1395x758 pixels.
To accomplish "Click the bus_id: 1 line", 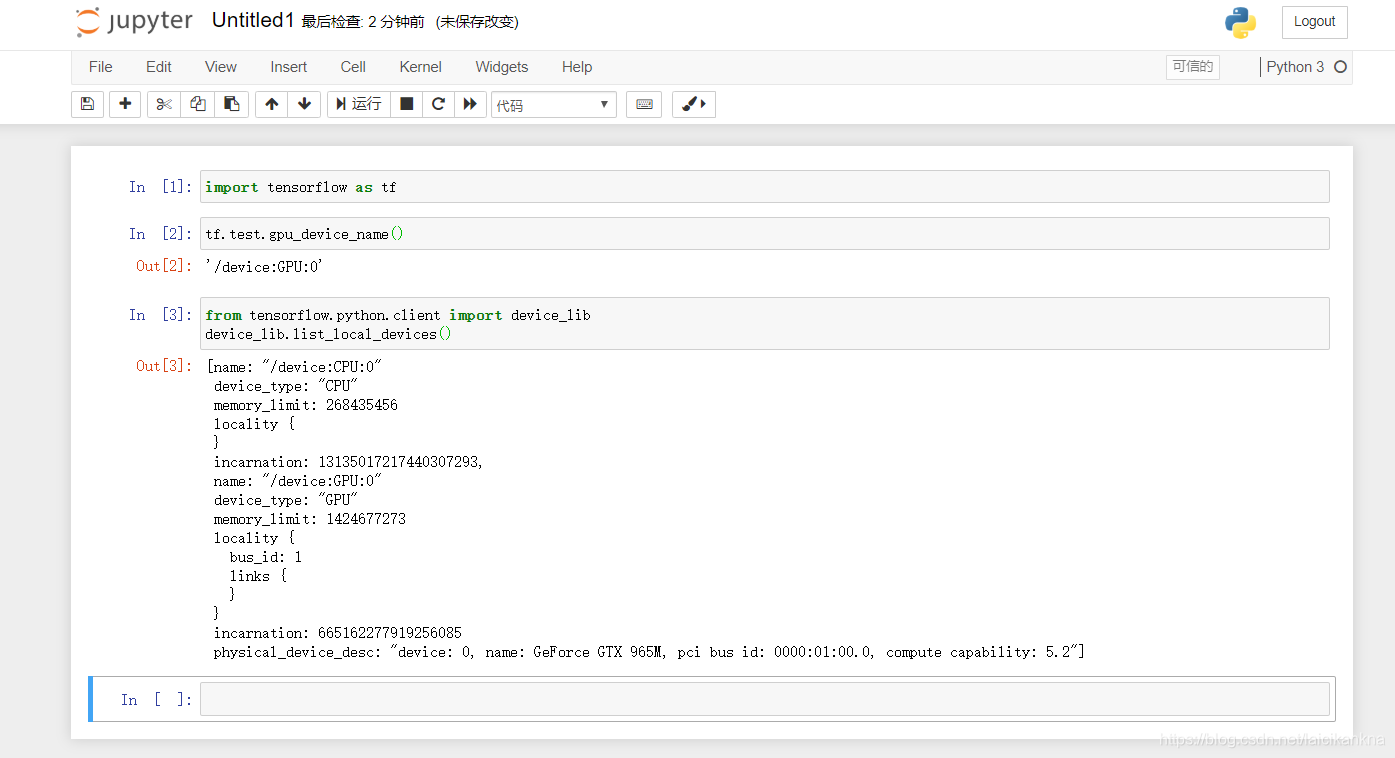I will (266, 557).
